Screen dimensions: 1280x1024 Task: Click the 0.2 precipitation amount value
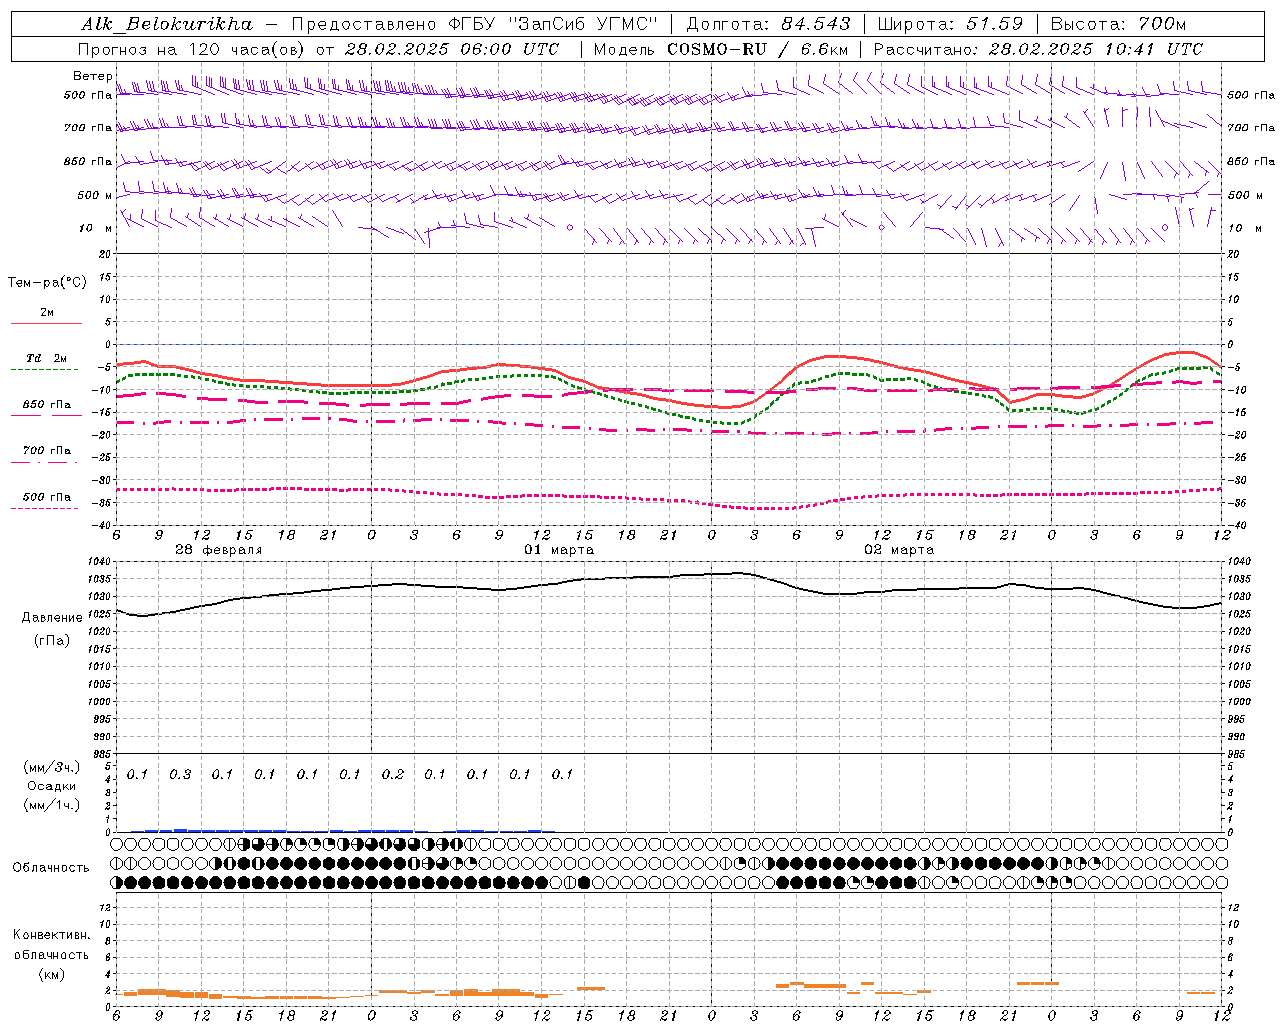coord(393,774)
